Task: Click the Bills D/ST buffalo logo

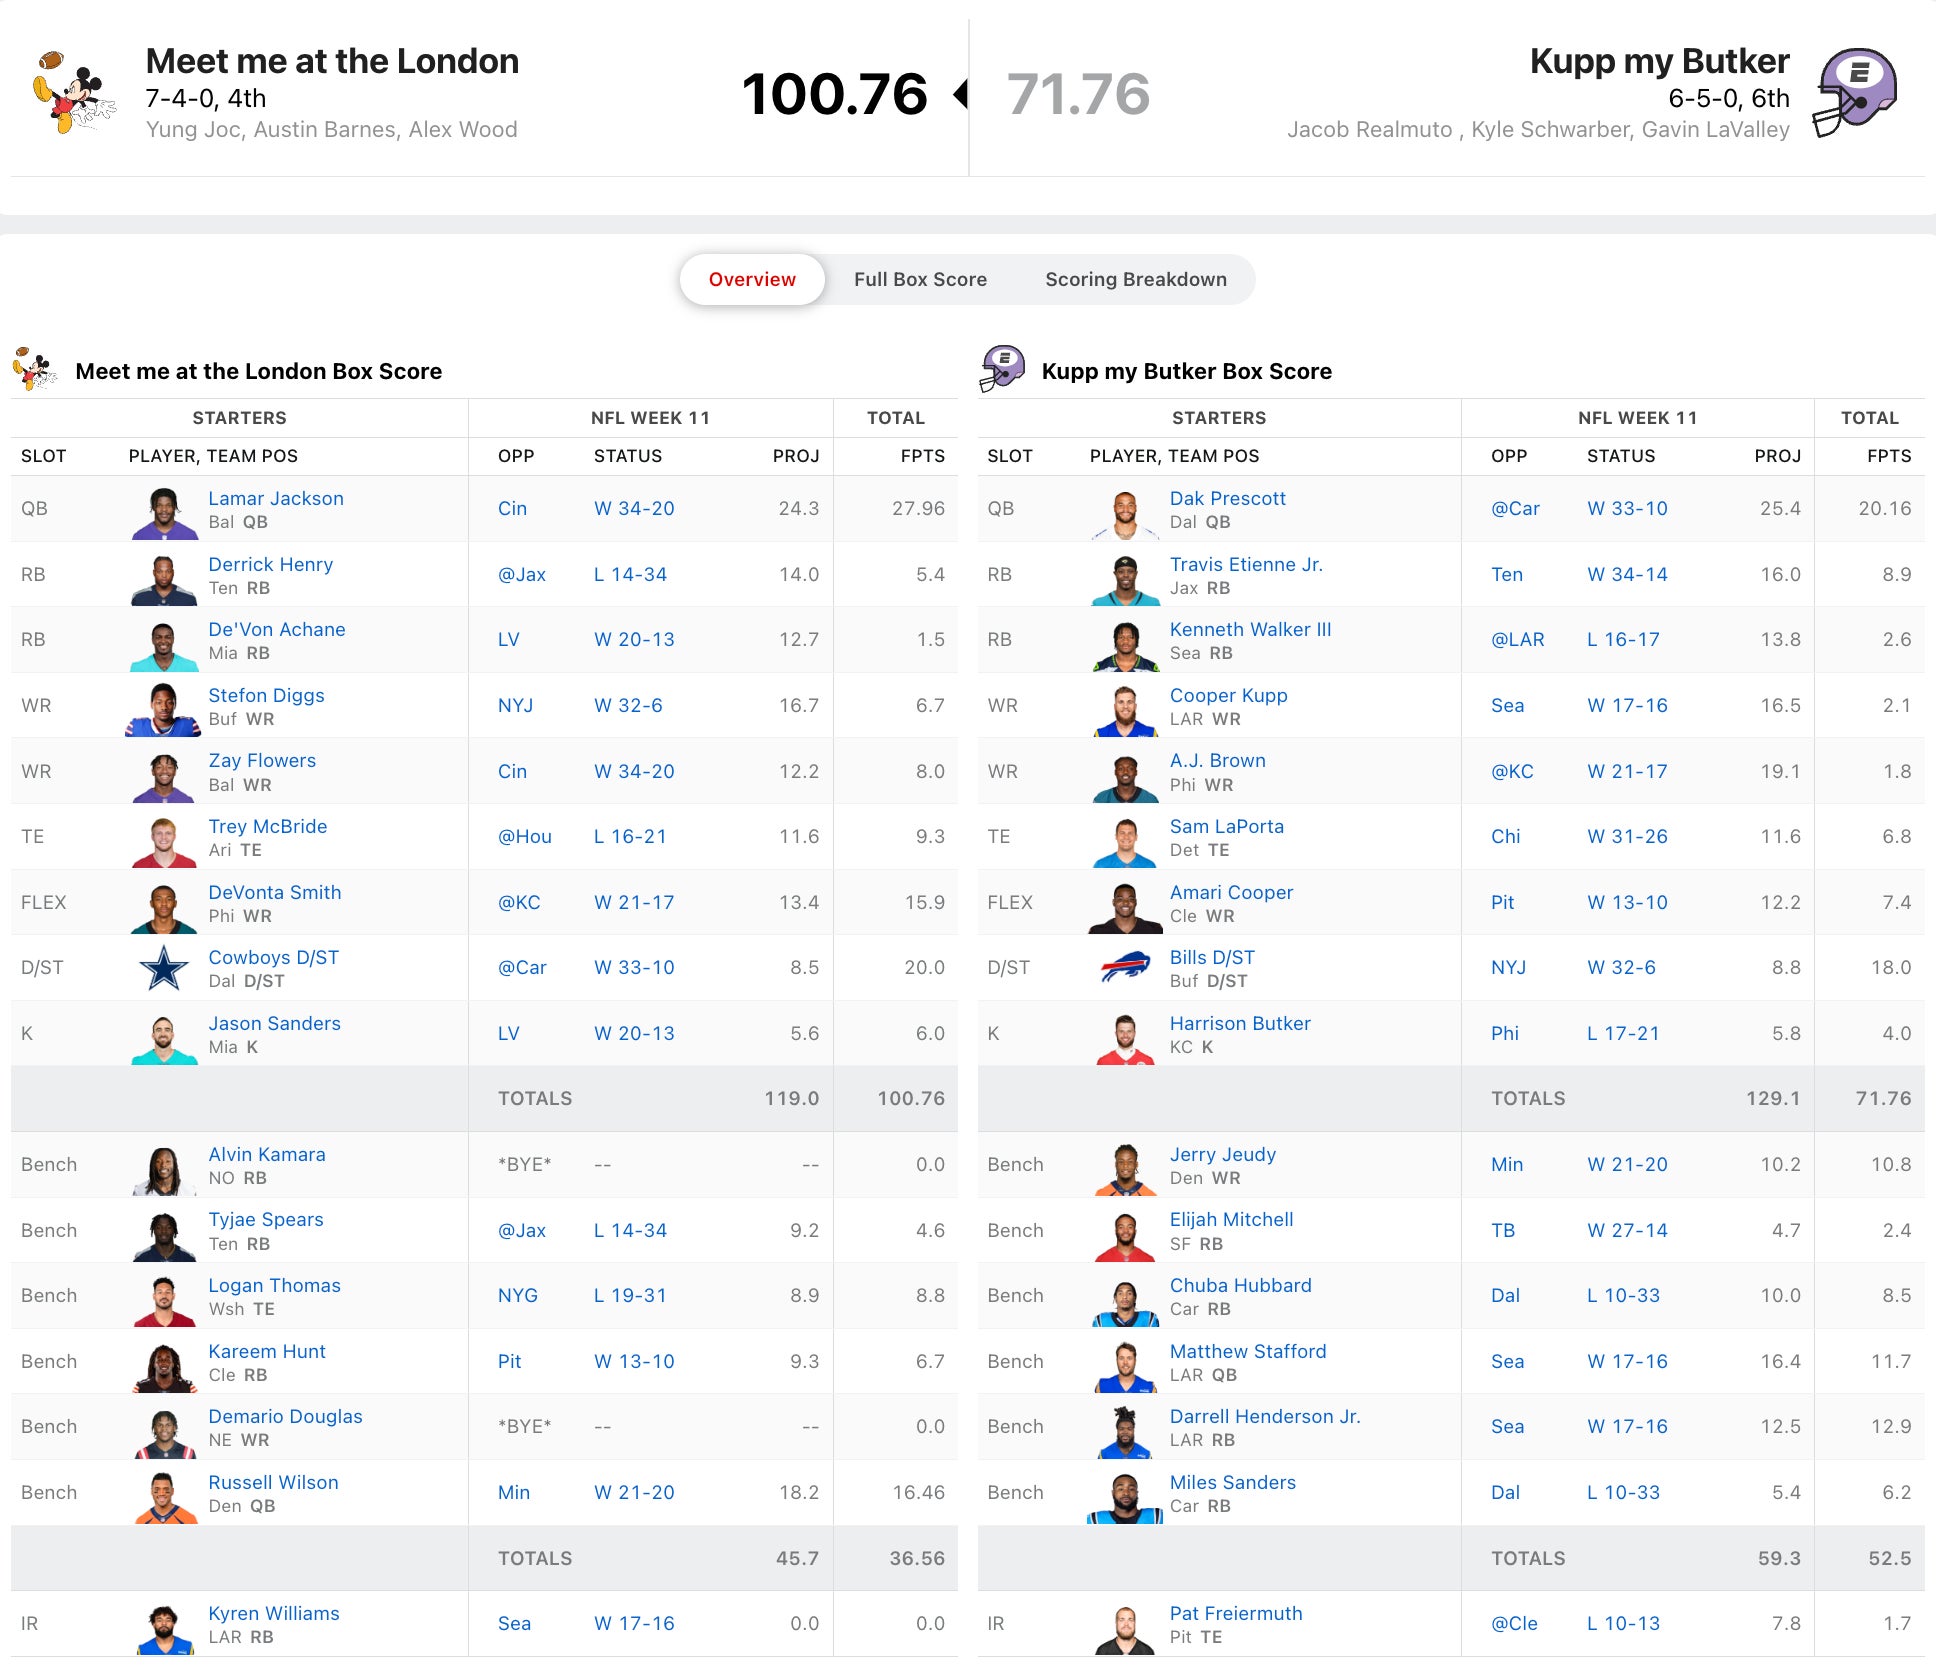Action: (x=1125, y=968)
